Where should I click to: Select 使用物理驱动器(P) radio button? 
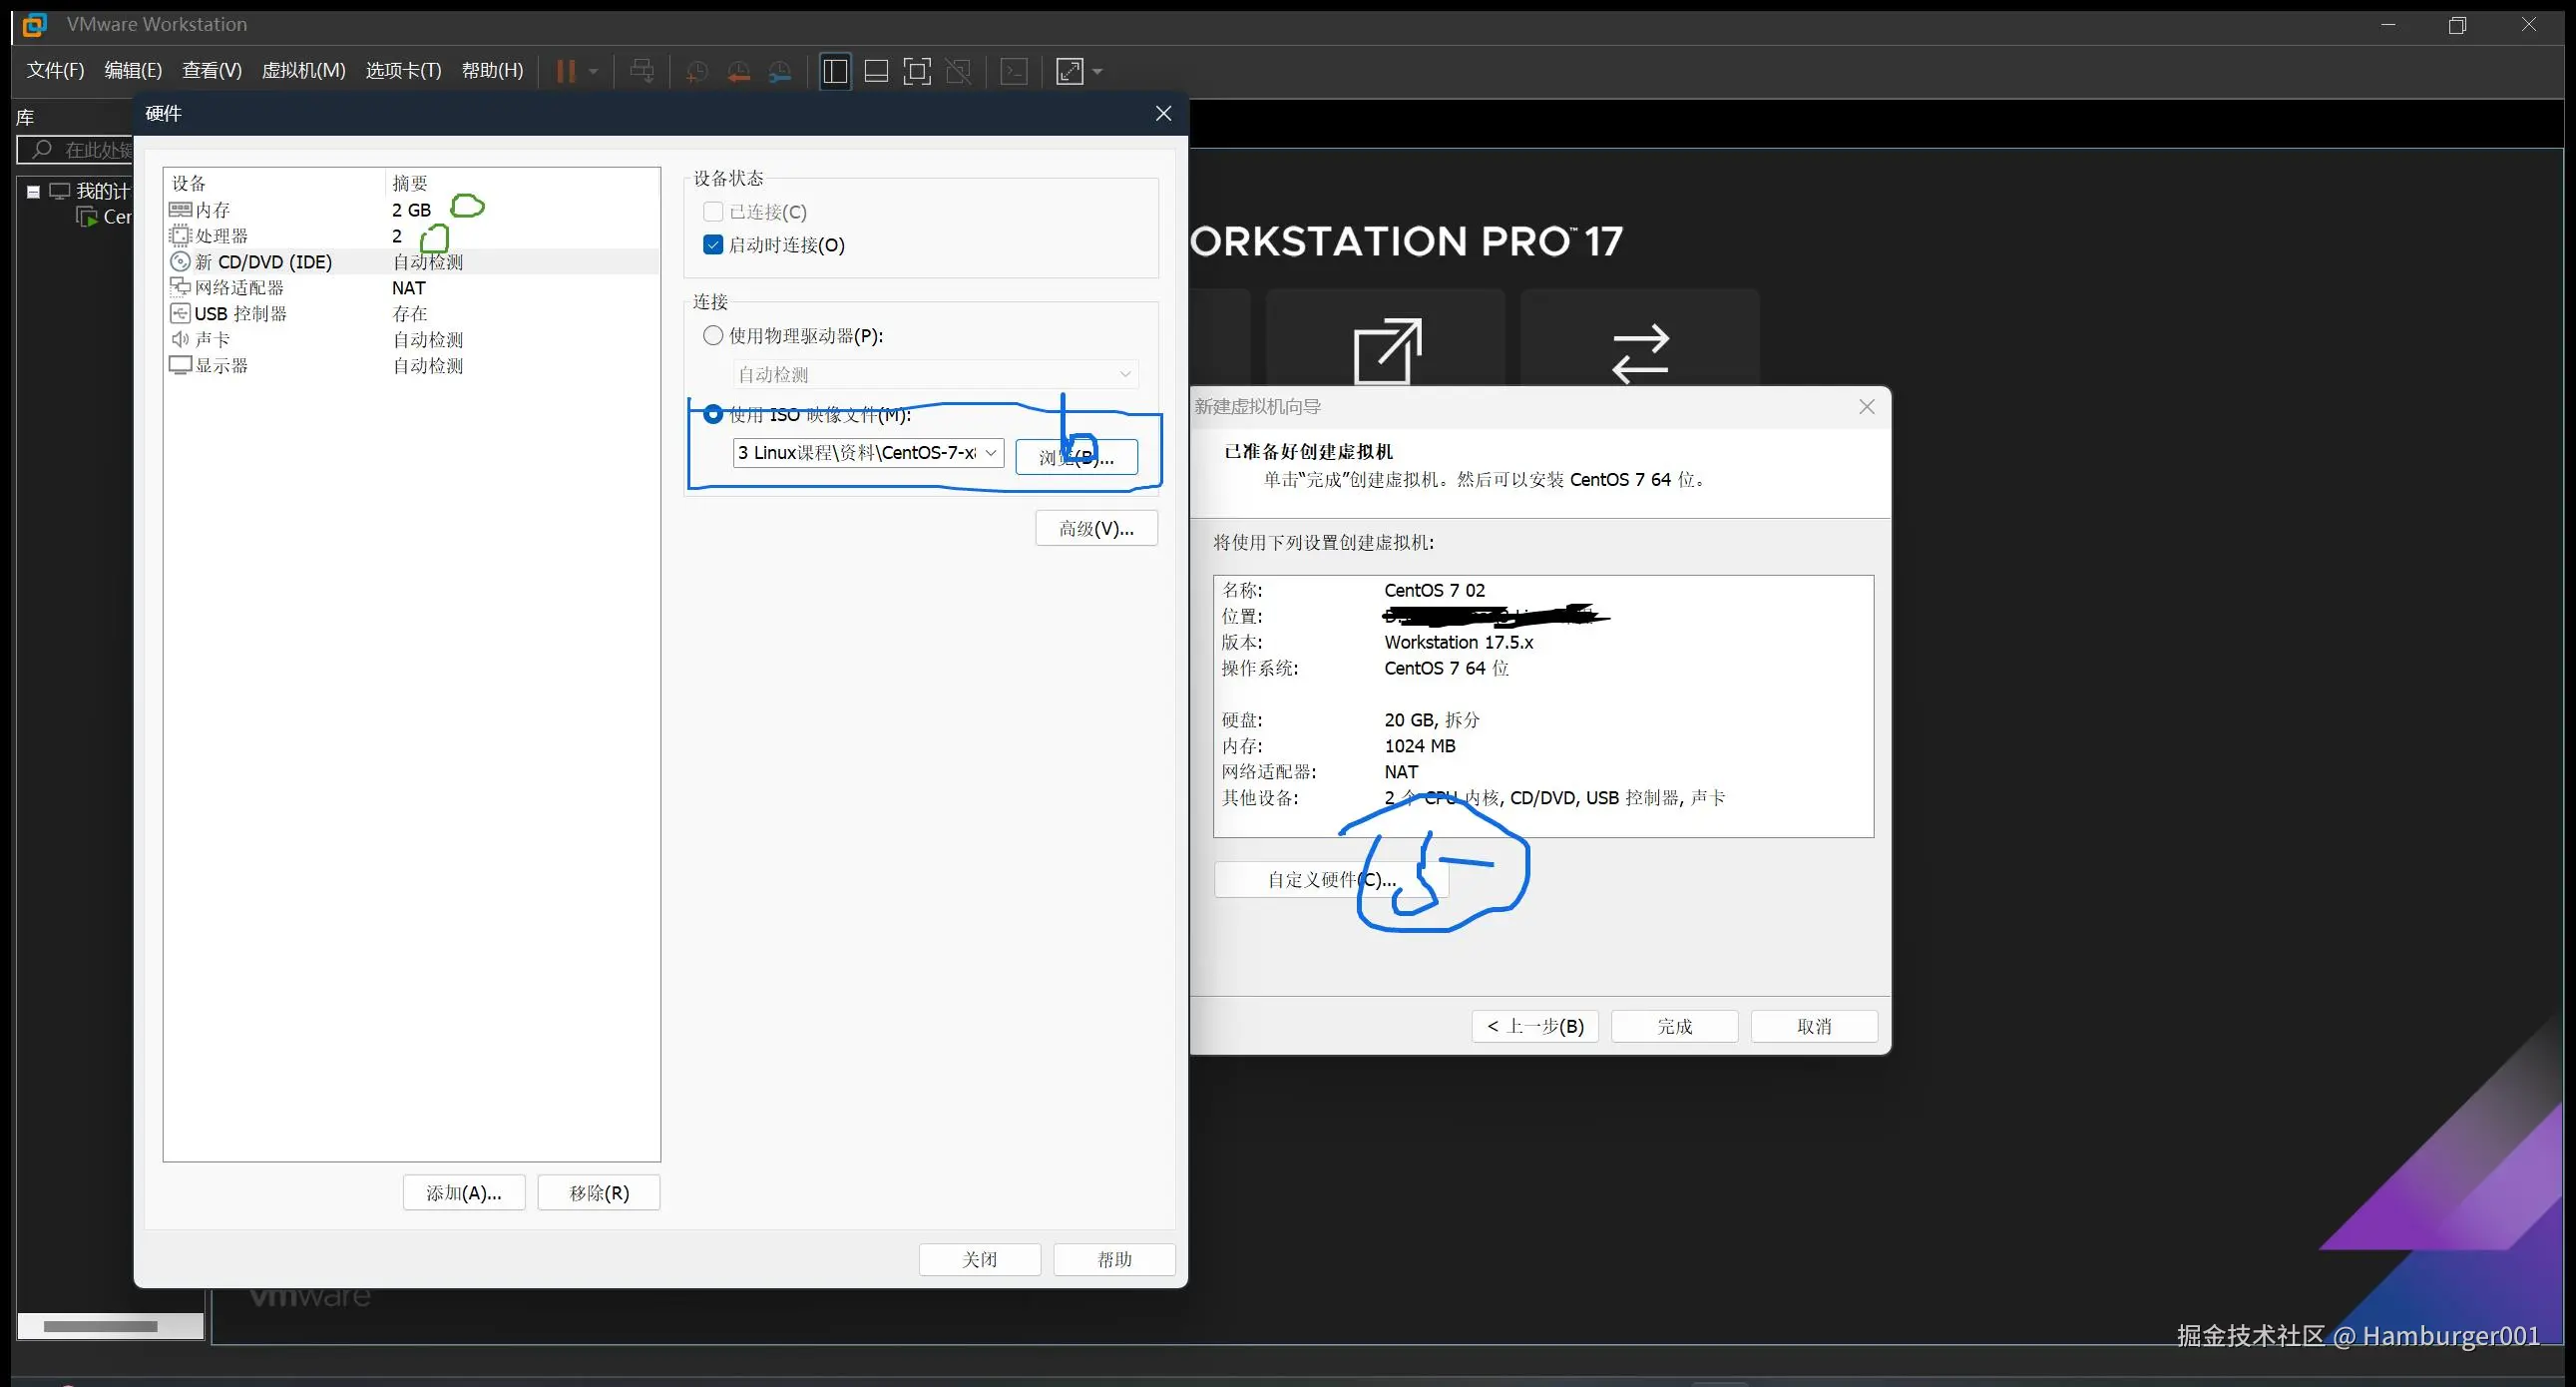click(x=713, y=335)
